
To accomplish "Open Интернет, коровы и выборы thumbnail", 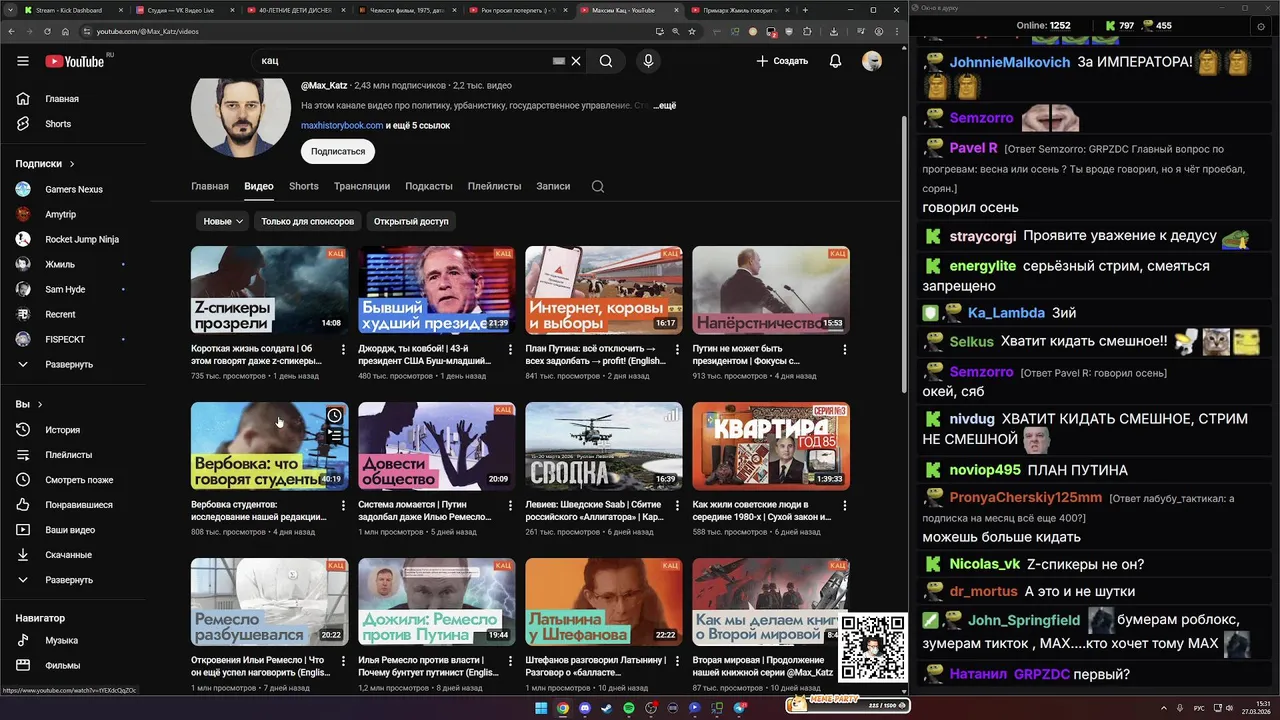I will [604, 290].
